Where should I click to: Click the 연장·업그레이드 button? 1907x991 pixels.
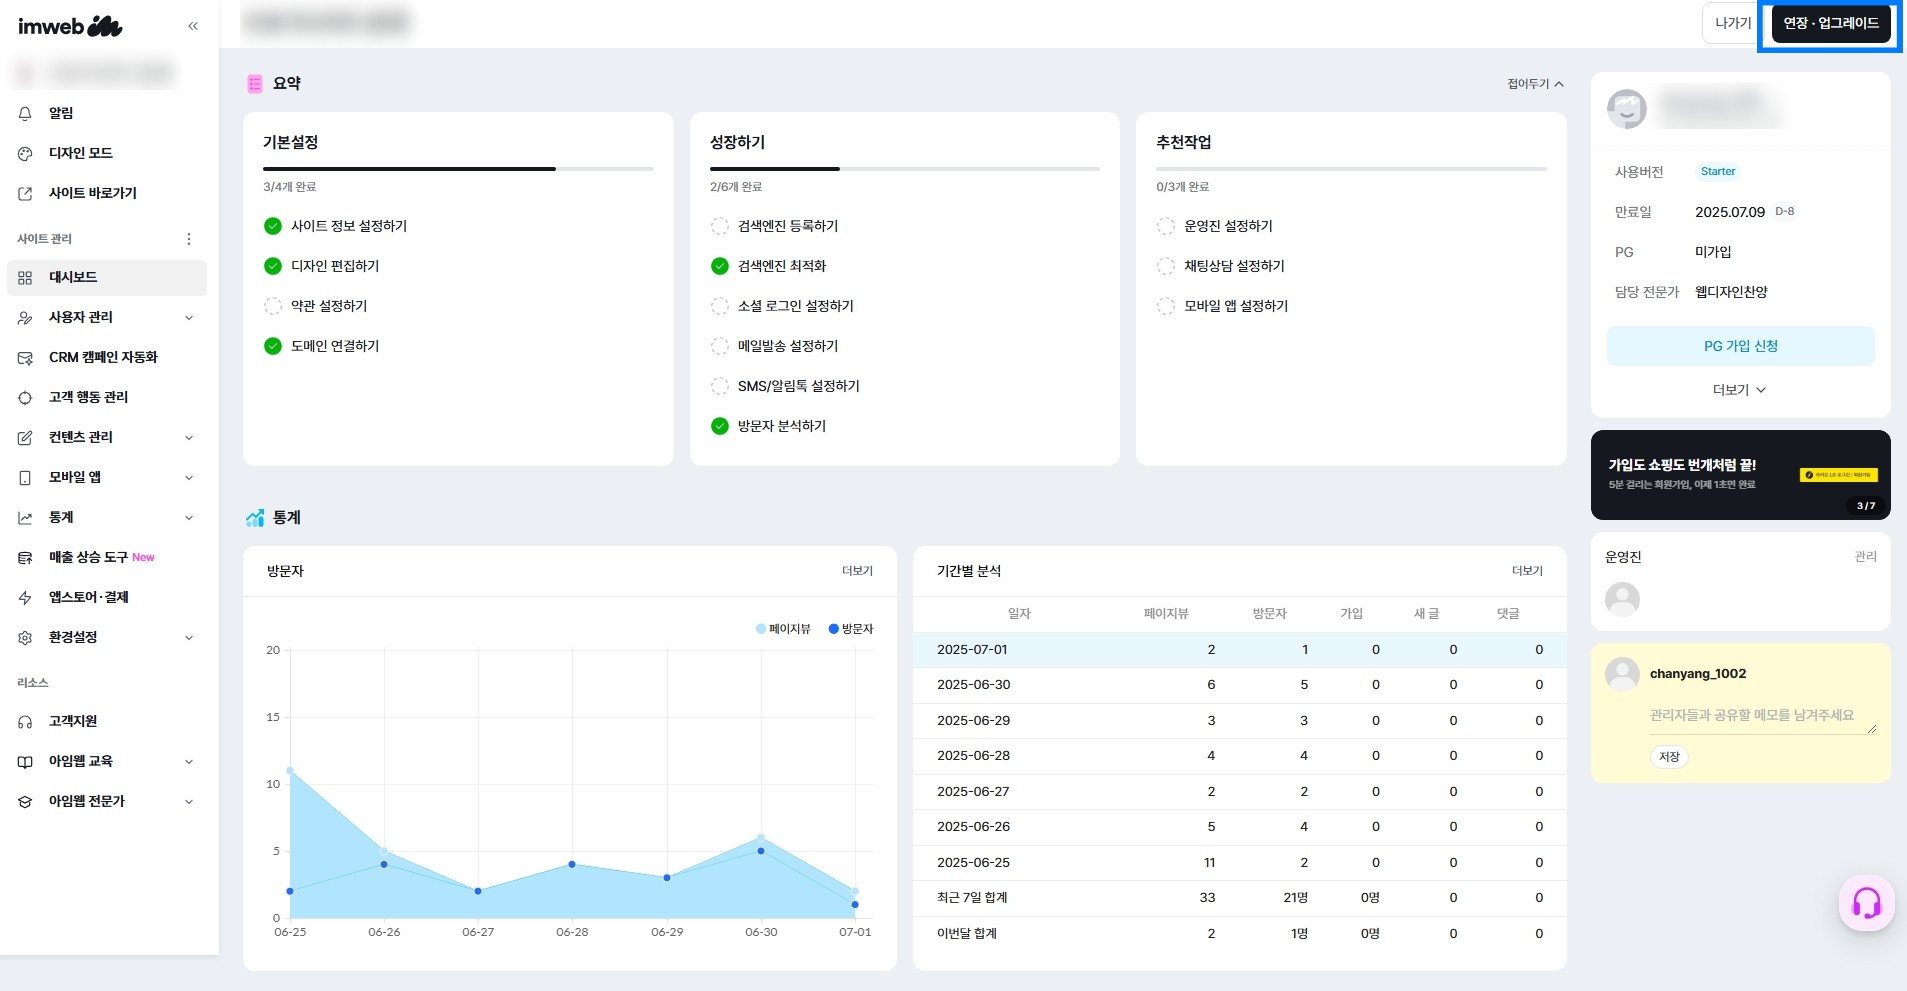point(1831,24)
